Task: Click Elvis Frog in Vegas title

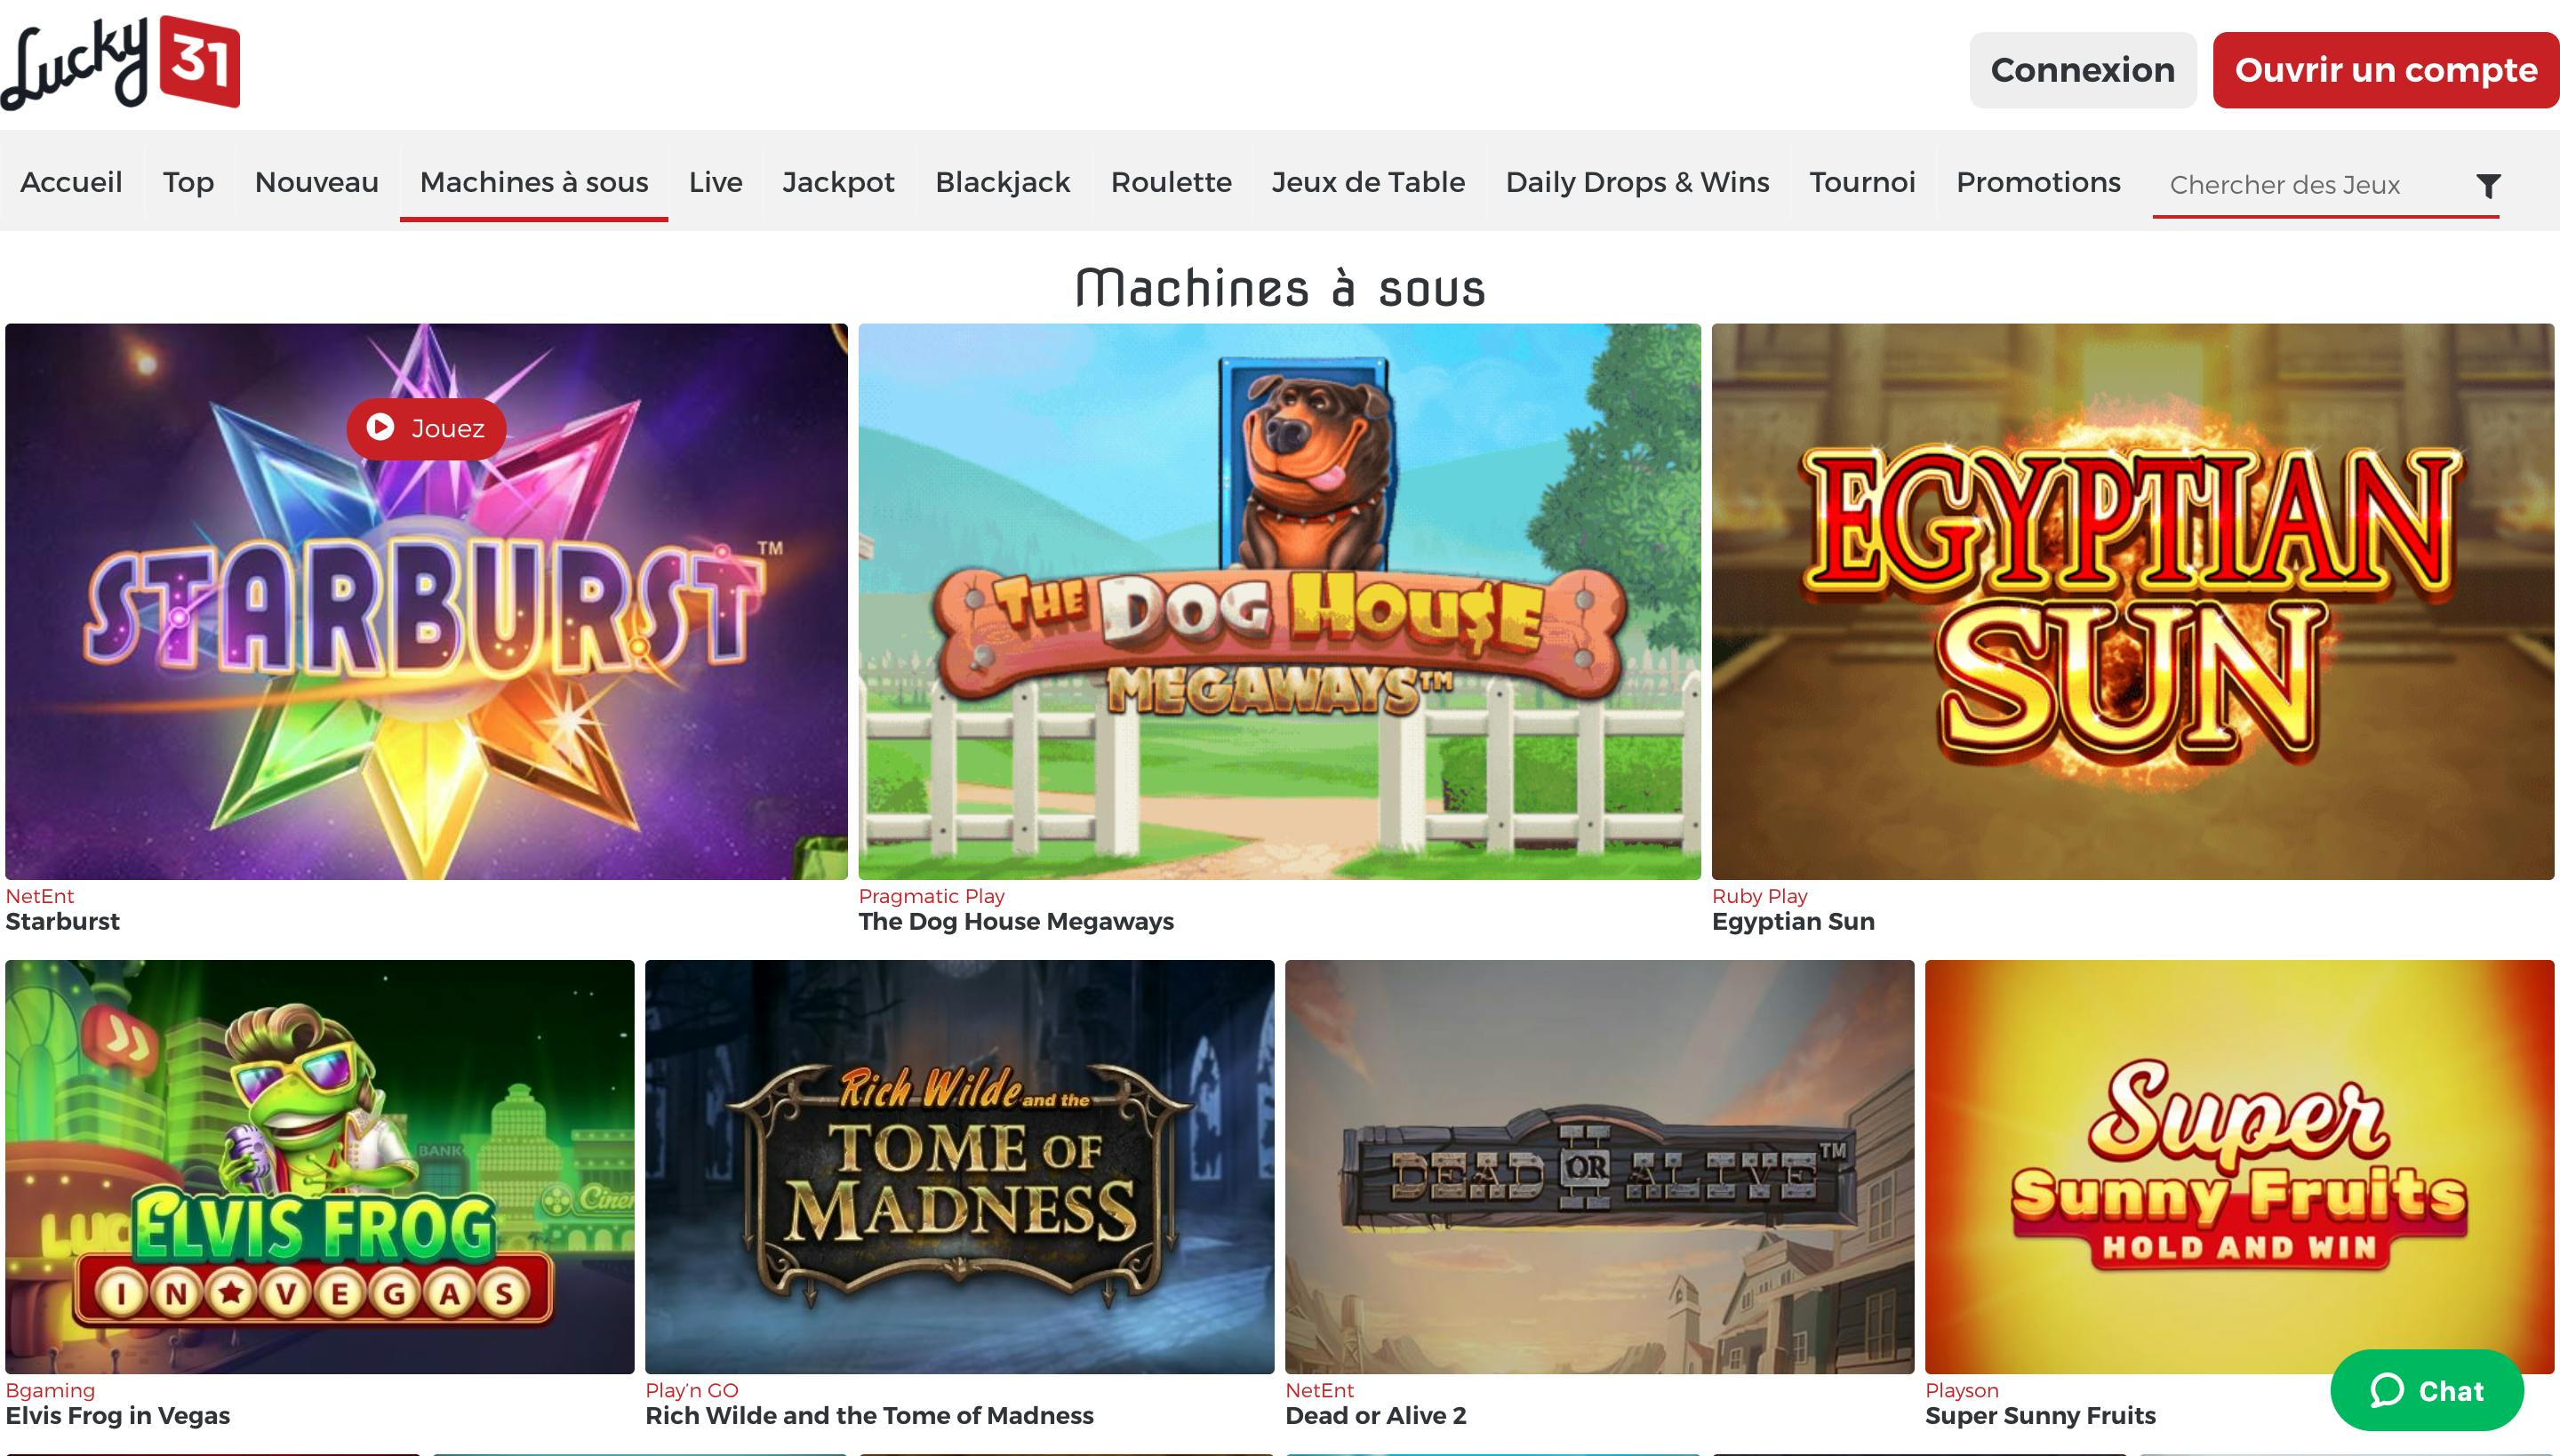Action: point(118,1415)
